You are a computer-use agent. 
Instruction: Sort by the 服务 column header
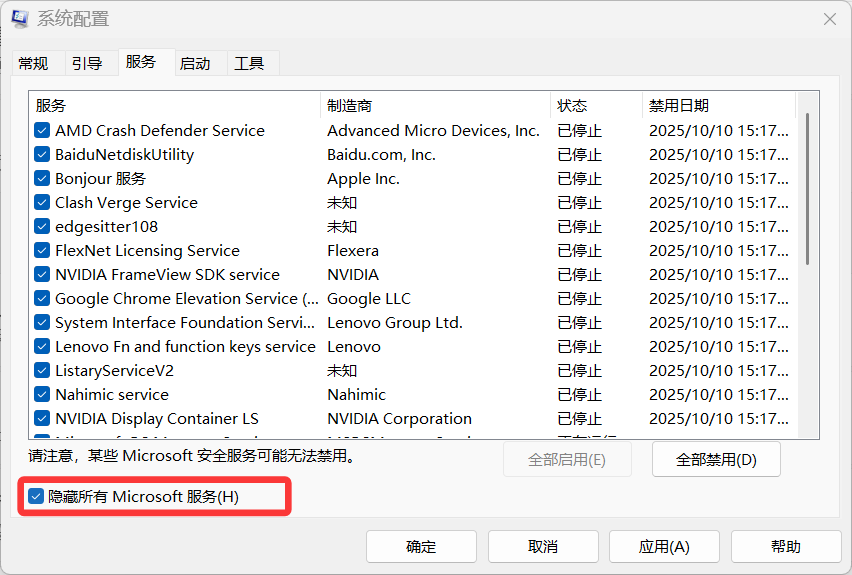click(x=174, y=105)
